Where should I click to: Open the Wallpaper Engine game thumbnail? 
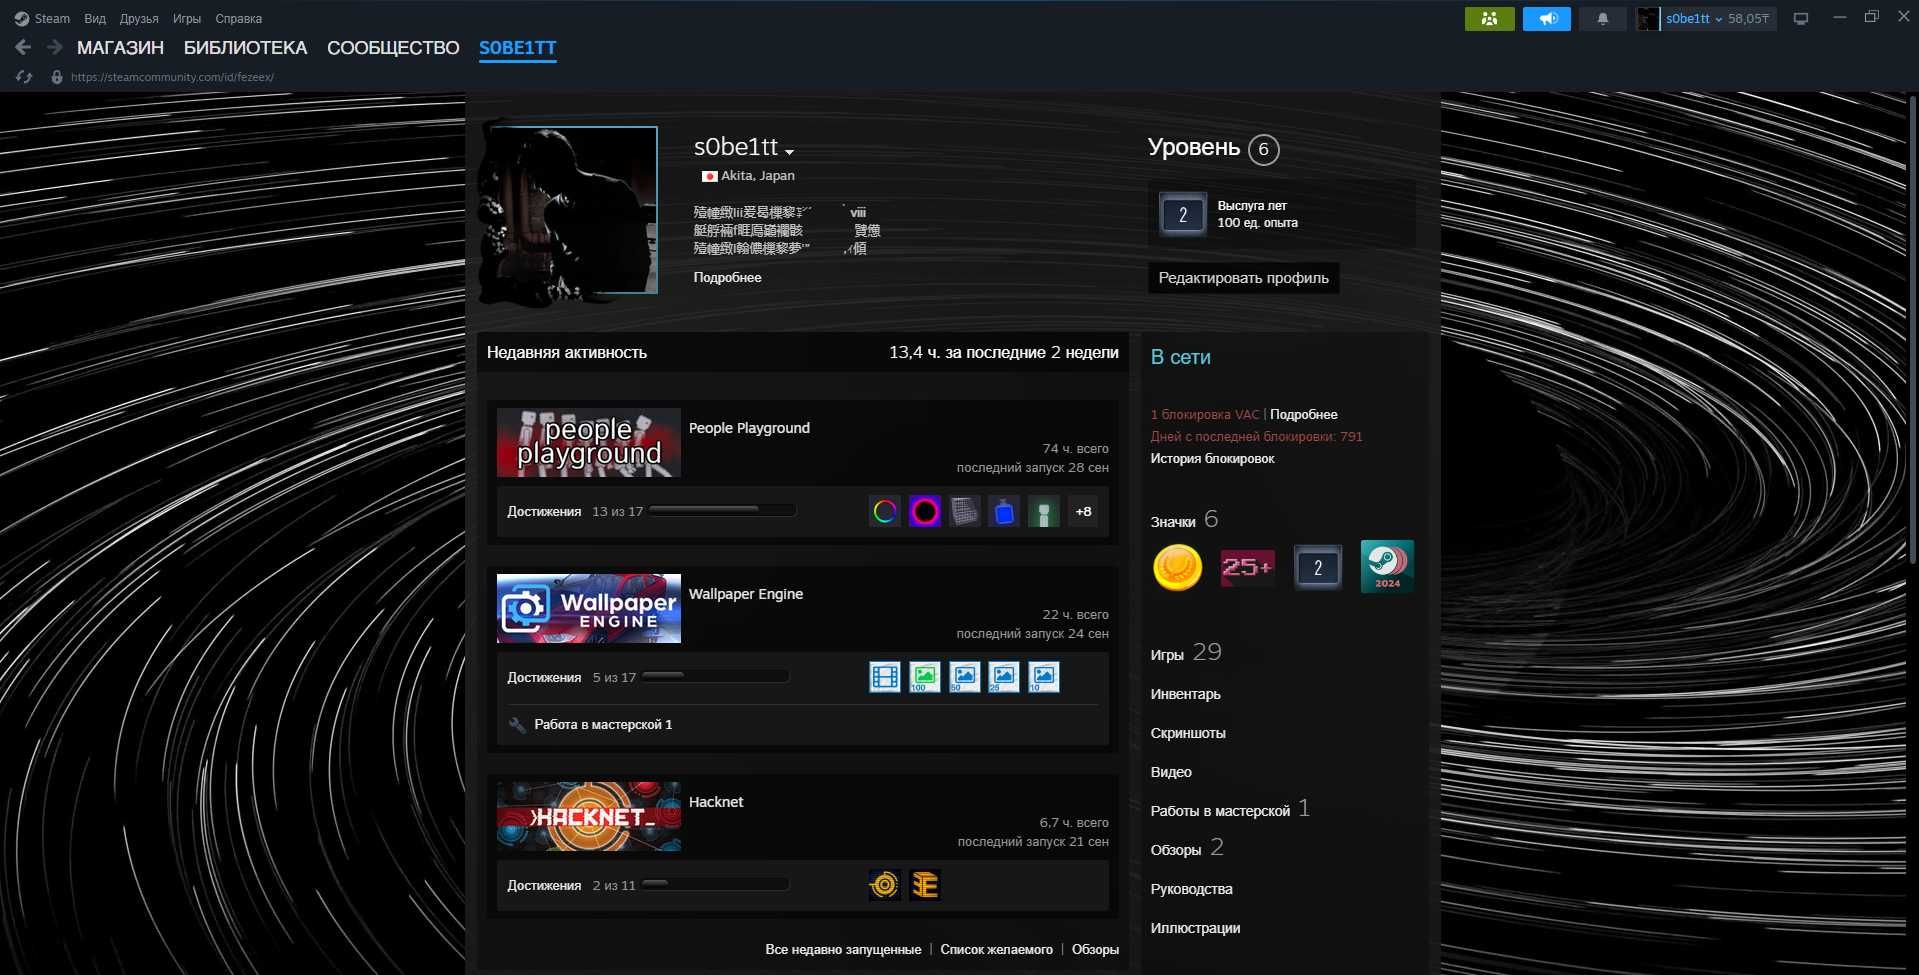coord(588,608)
